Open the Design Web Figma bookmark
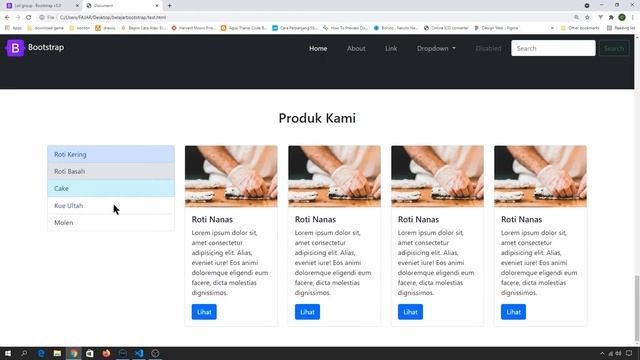 click(496, 28)
